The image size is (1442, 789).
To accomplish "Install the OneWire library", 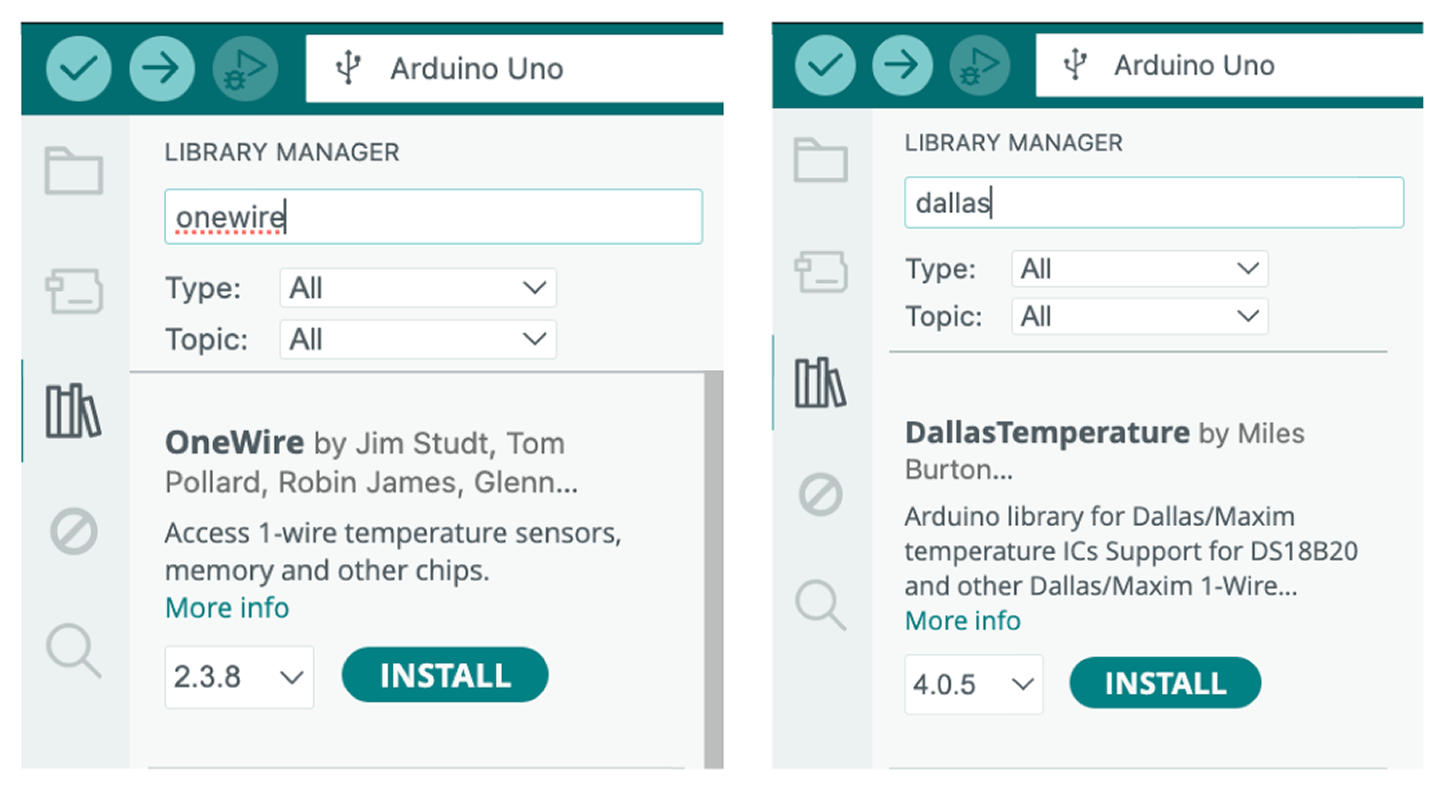I will point(444,675).
